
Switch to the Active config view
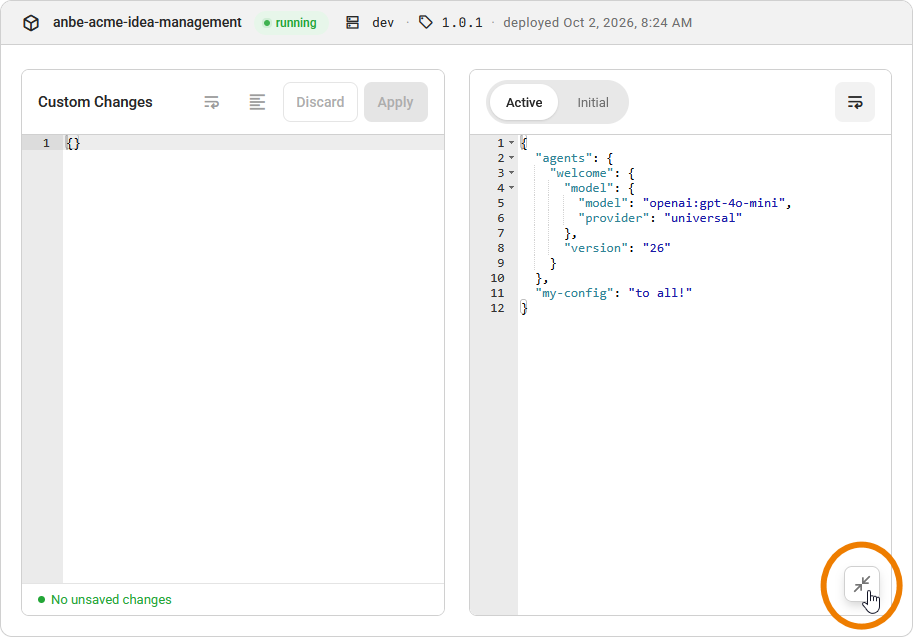[x=523, y=102]
